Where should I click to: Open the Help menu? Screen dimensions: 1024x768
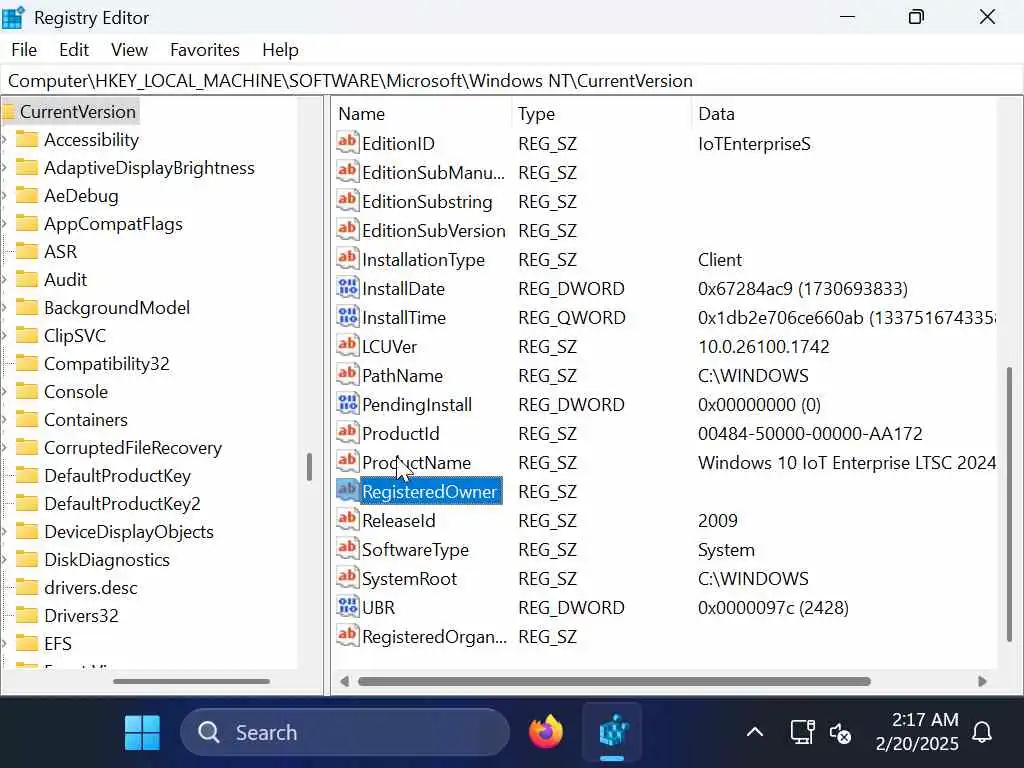pos(280,50)
